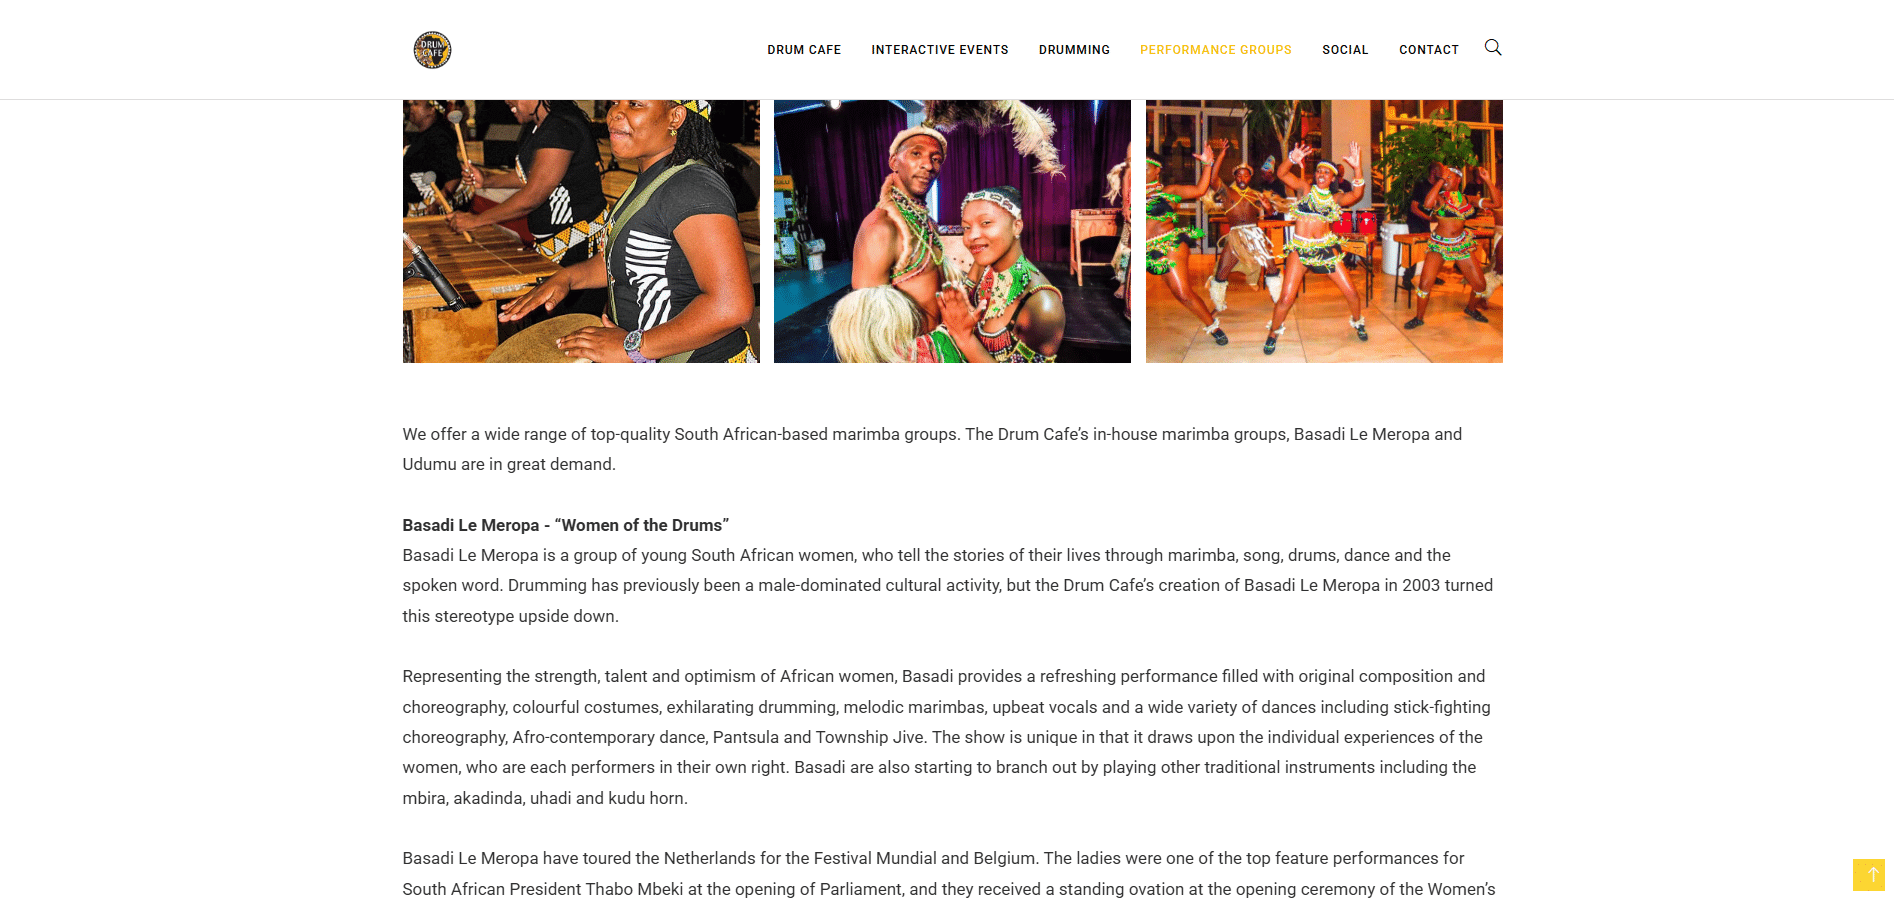Click the yellow back-to-top arrow button
1894x911 pixels.
[1868, 875]
